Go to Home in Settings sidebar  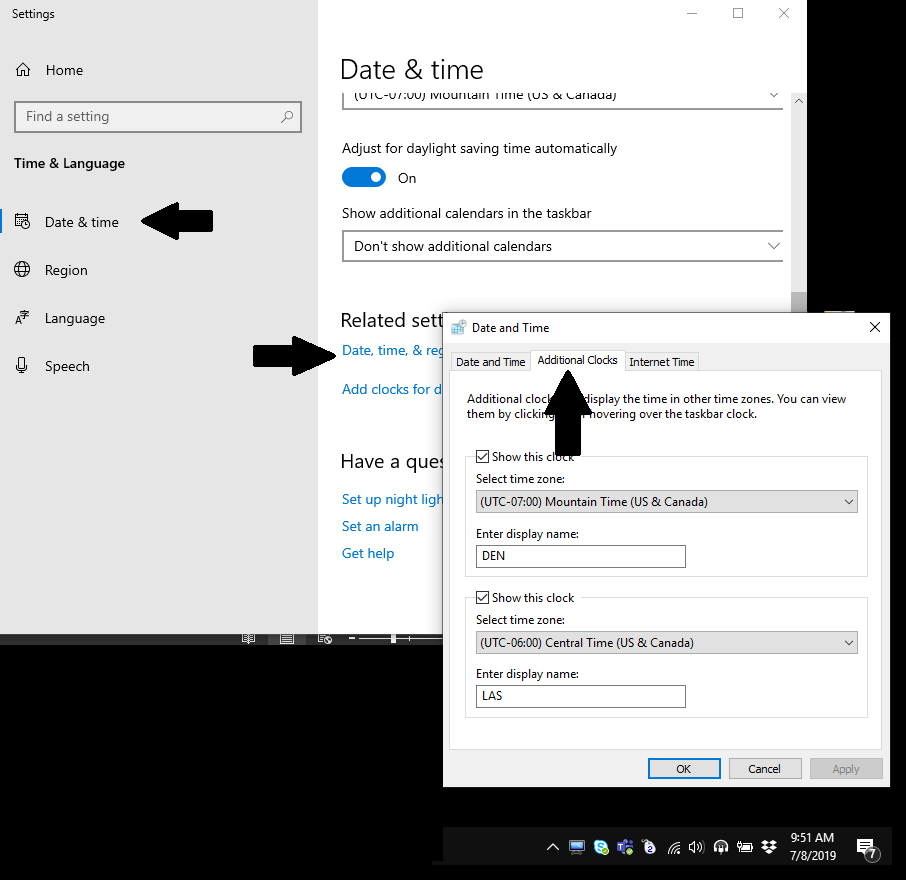point(49,70)
